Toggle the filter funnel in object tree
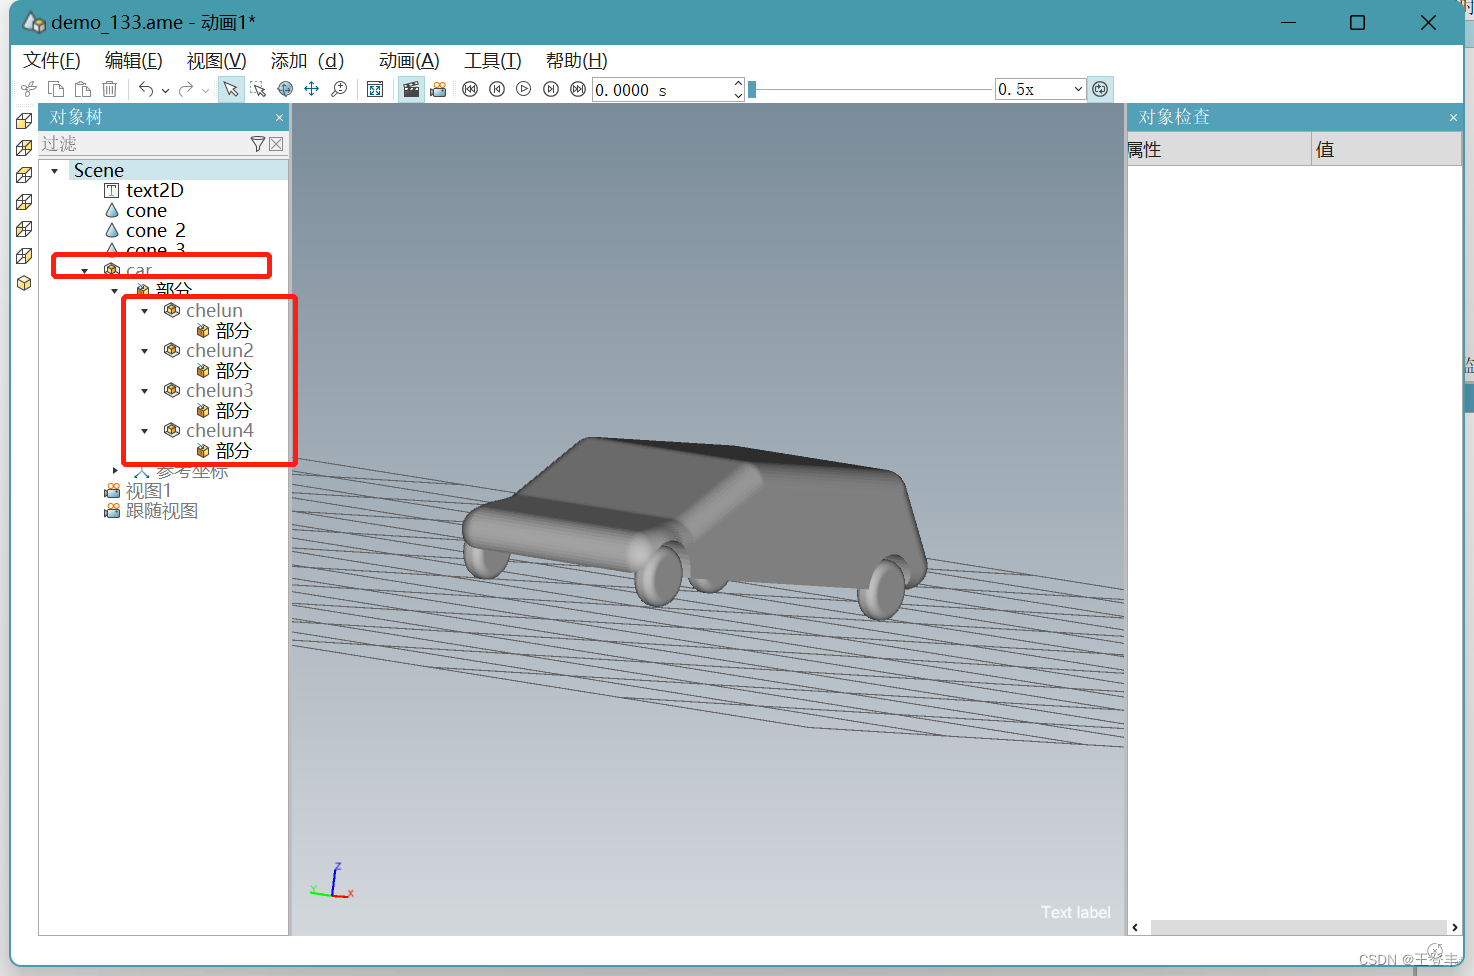The image size is (1474, 976). point(257,144)
